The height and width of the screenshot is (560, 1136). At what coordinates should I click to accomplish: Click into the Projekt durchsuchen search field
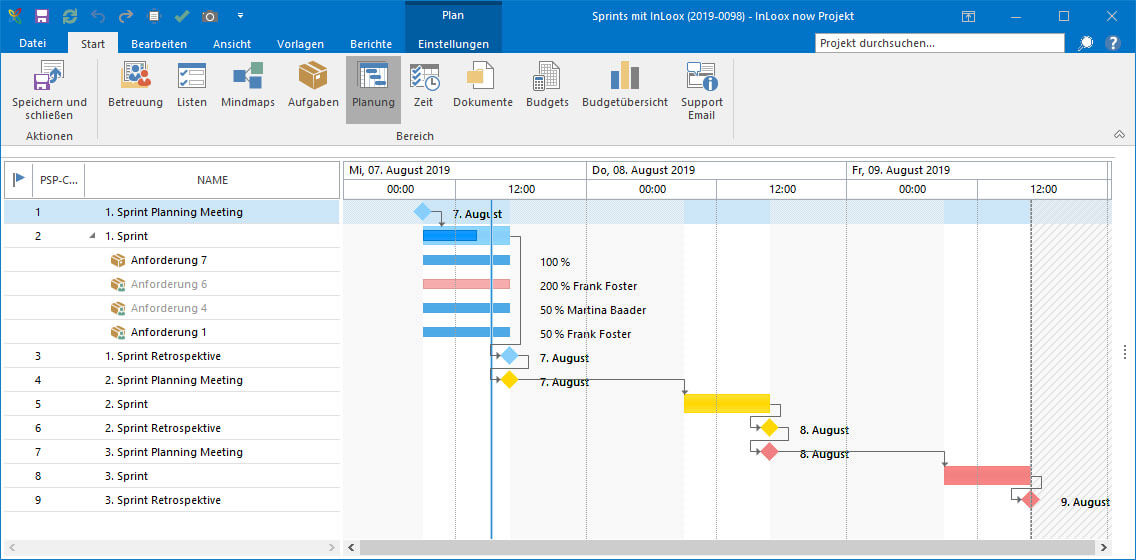point(940,43)
